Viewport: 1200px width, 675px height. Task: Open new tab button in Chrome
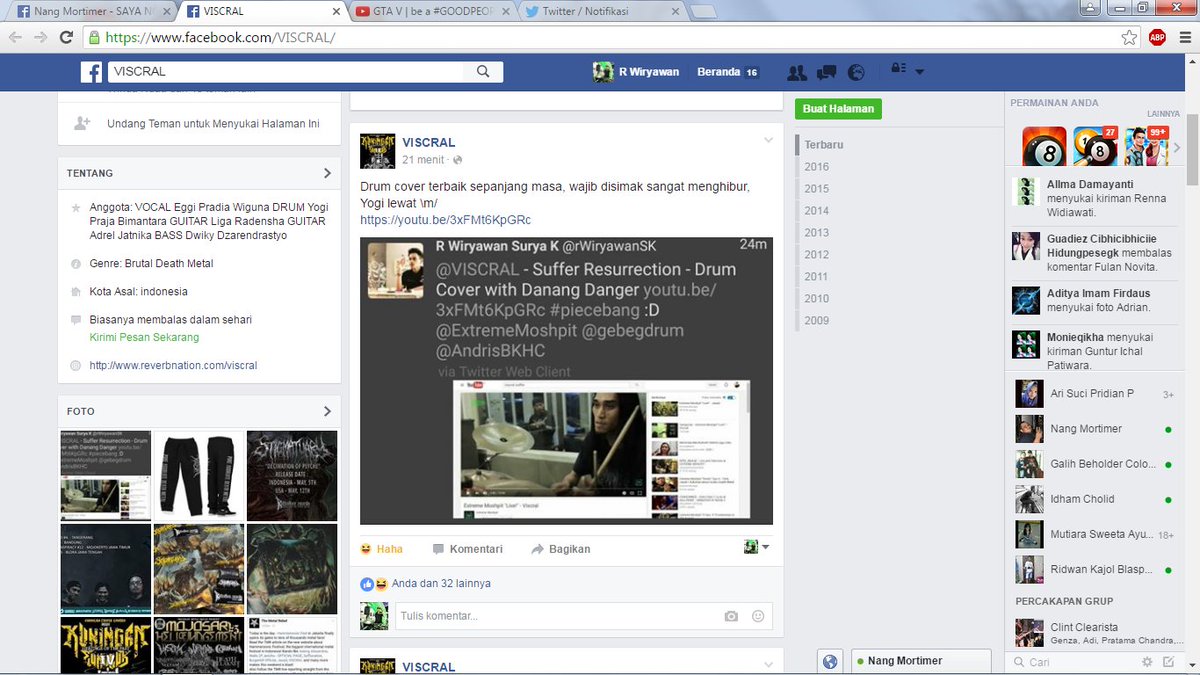pos(703,12)
